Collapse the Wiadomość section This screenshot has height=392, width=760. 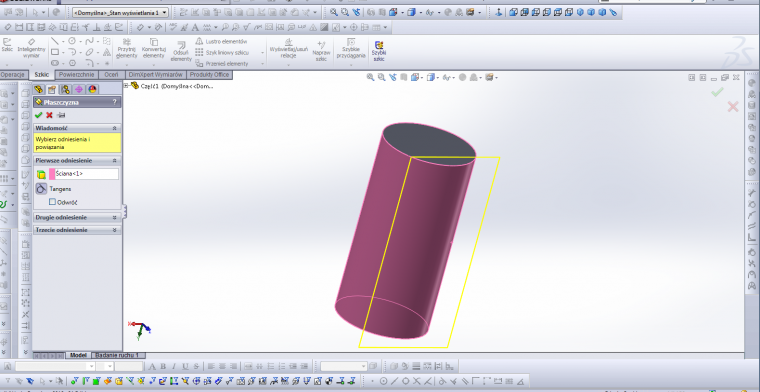[114, 128]
